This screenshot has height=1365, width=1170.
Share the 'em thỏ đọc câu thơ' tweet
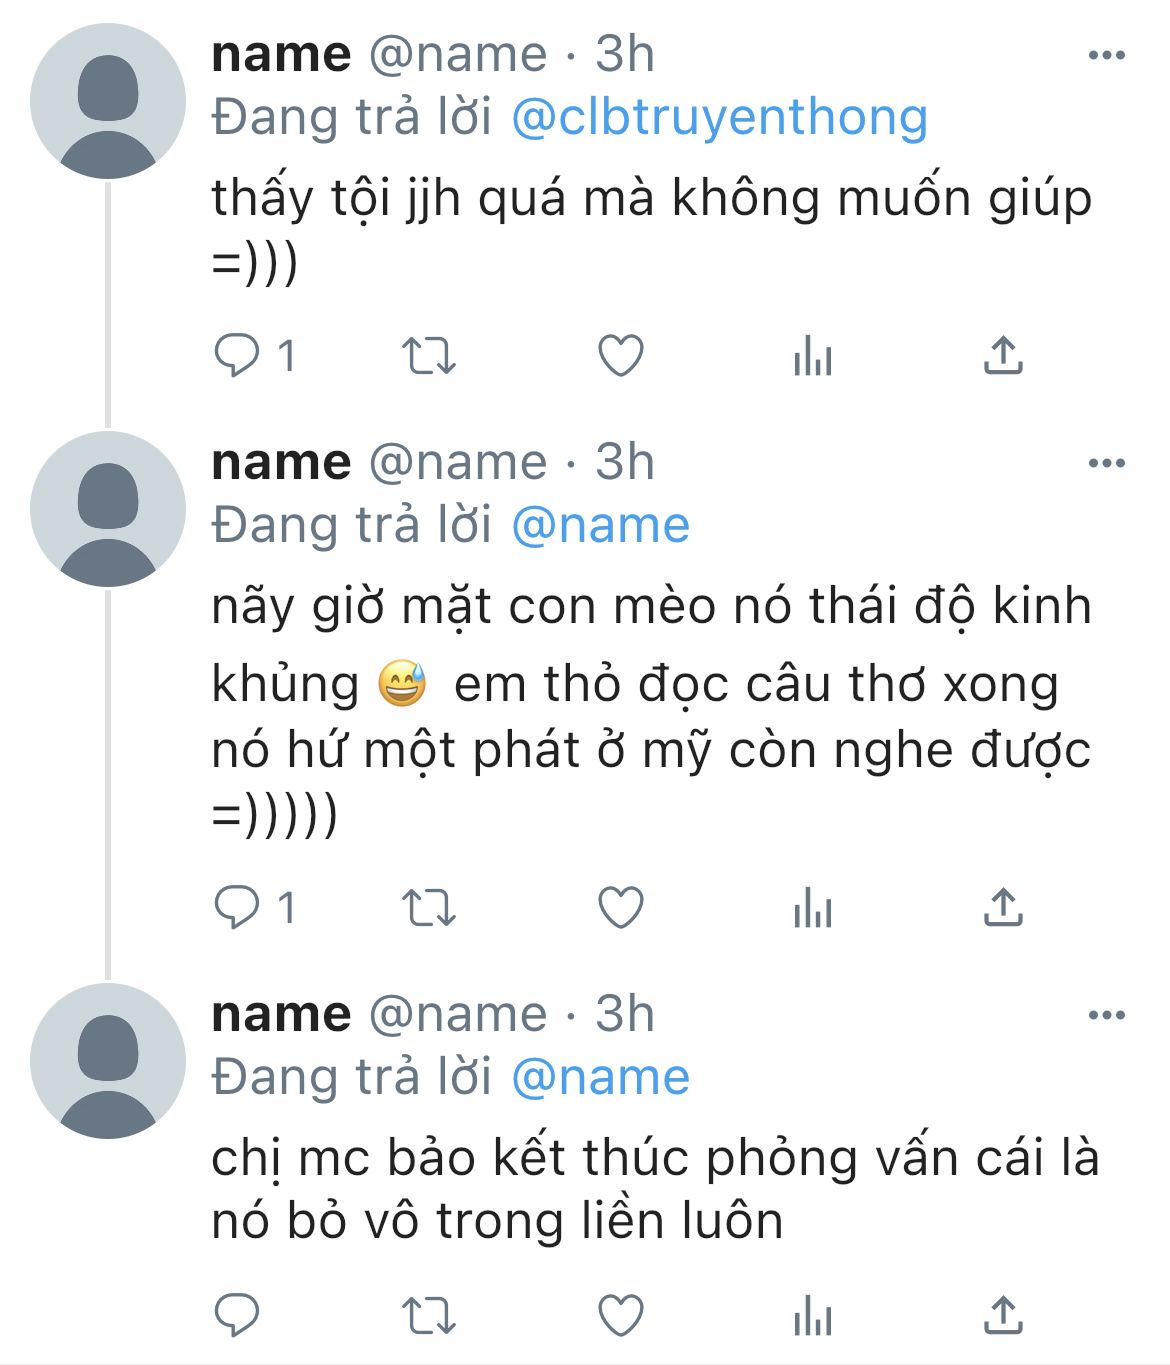[x=1003, y=907]
